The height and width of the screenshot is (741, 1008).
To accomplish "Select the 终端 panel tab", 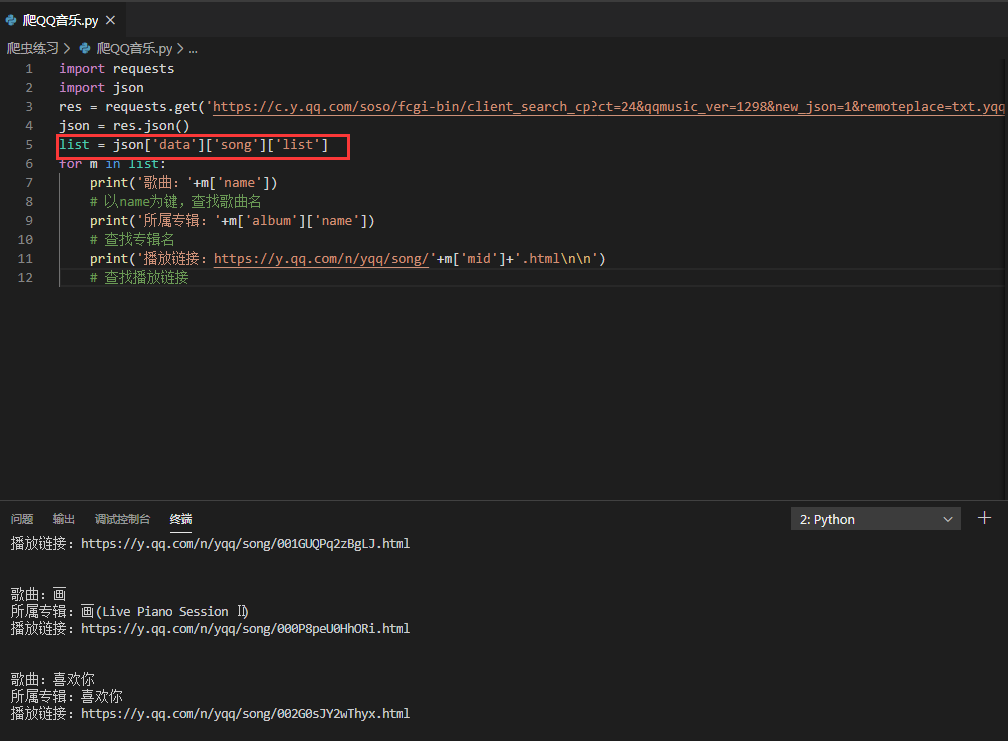I will pos(180,518).
